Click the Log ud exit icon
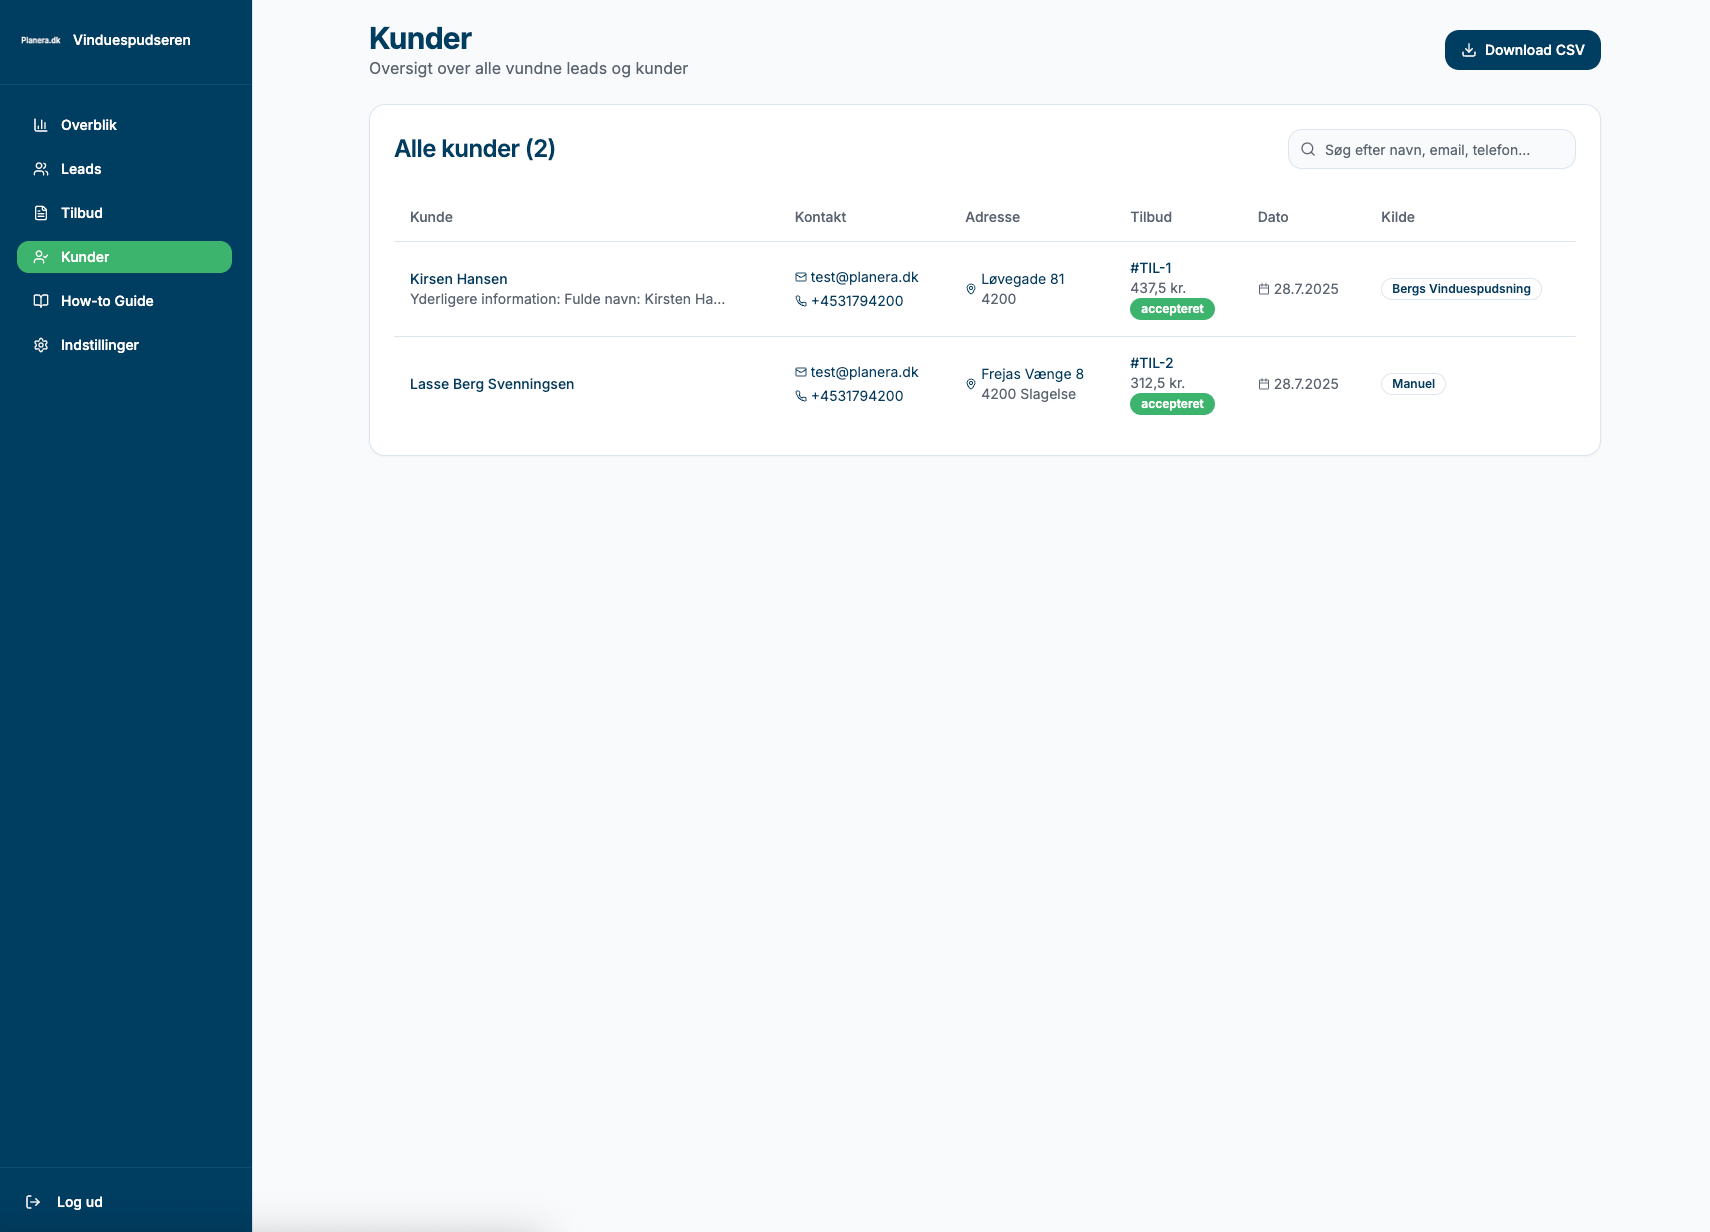The width and height of the screenshot is (1710, 1232). point(33,1202)
